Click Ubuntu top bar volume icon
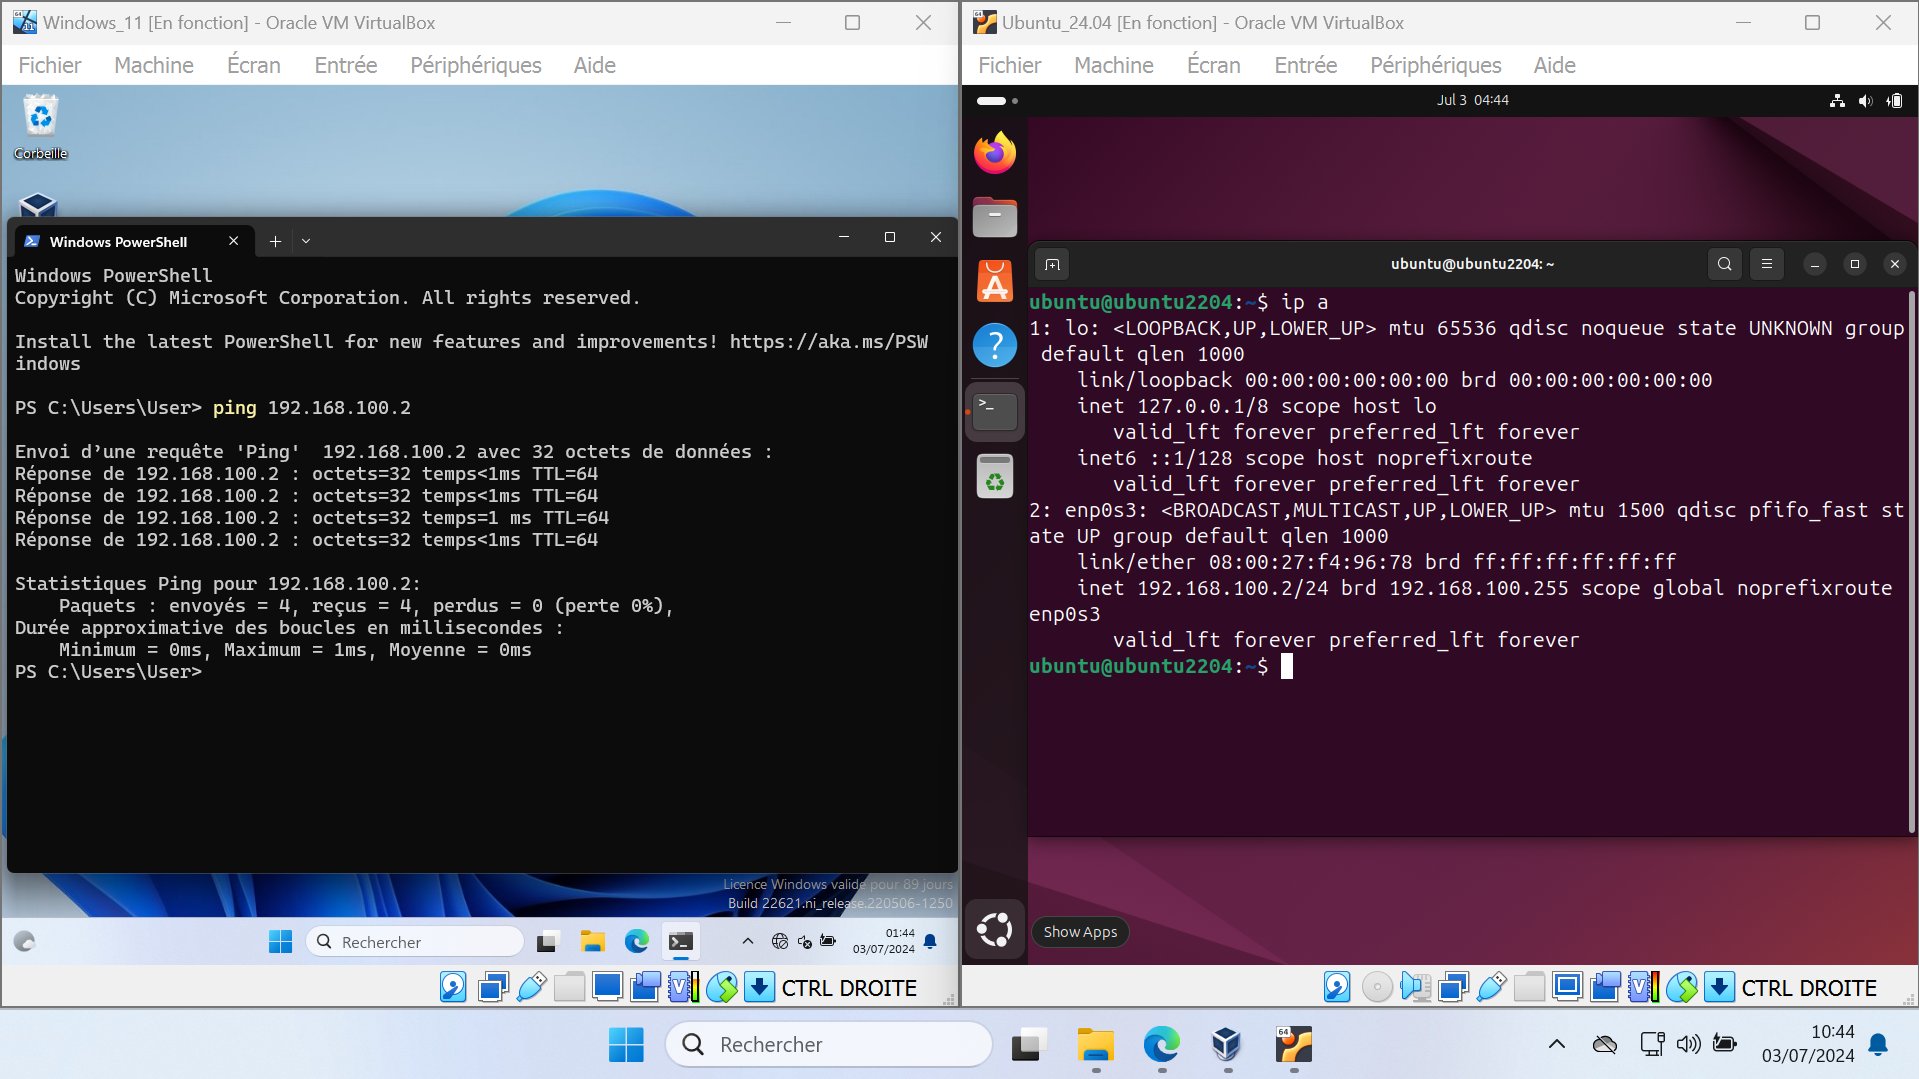The image size is (1919, 1079). tap(1866, 100)
